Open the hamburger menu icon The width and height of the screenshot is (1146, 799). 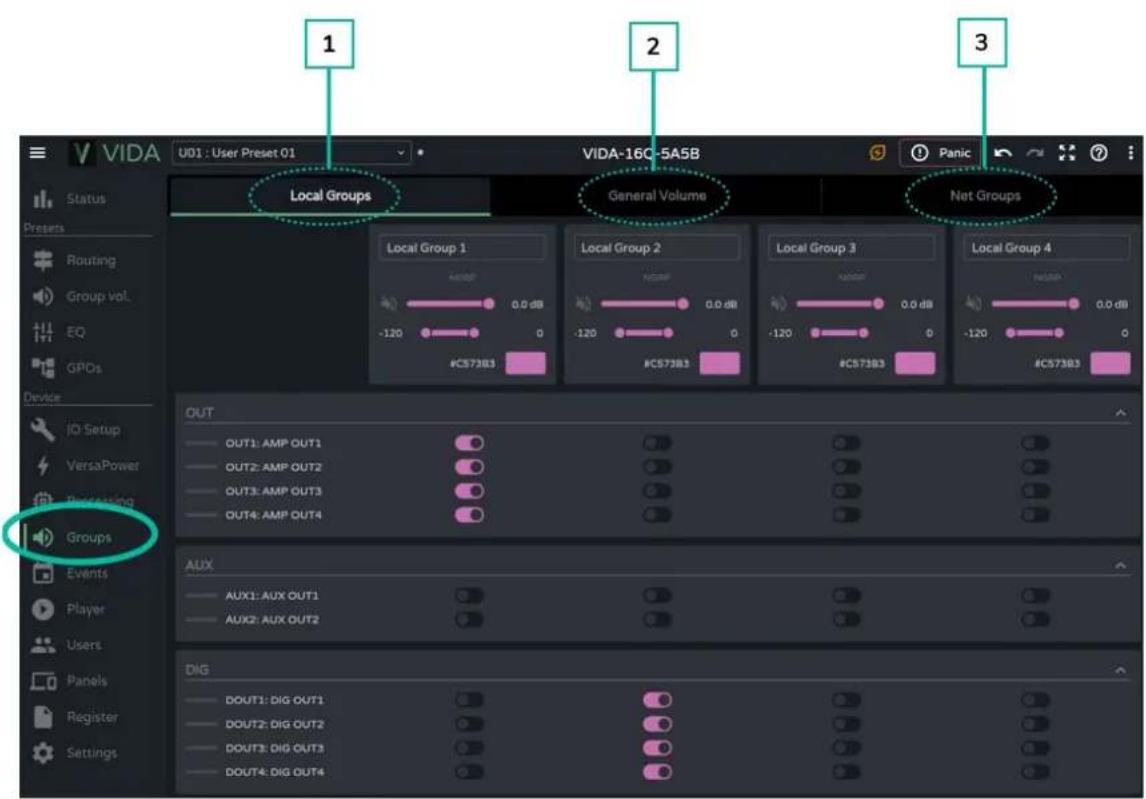[x=37, y=153]
